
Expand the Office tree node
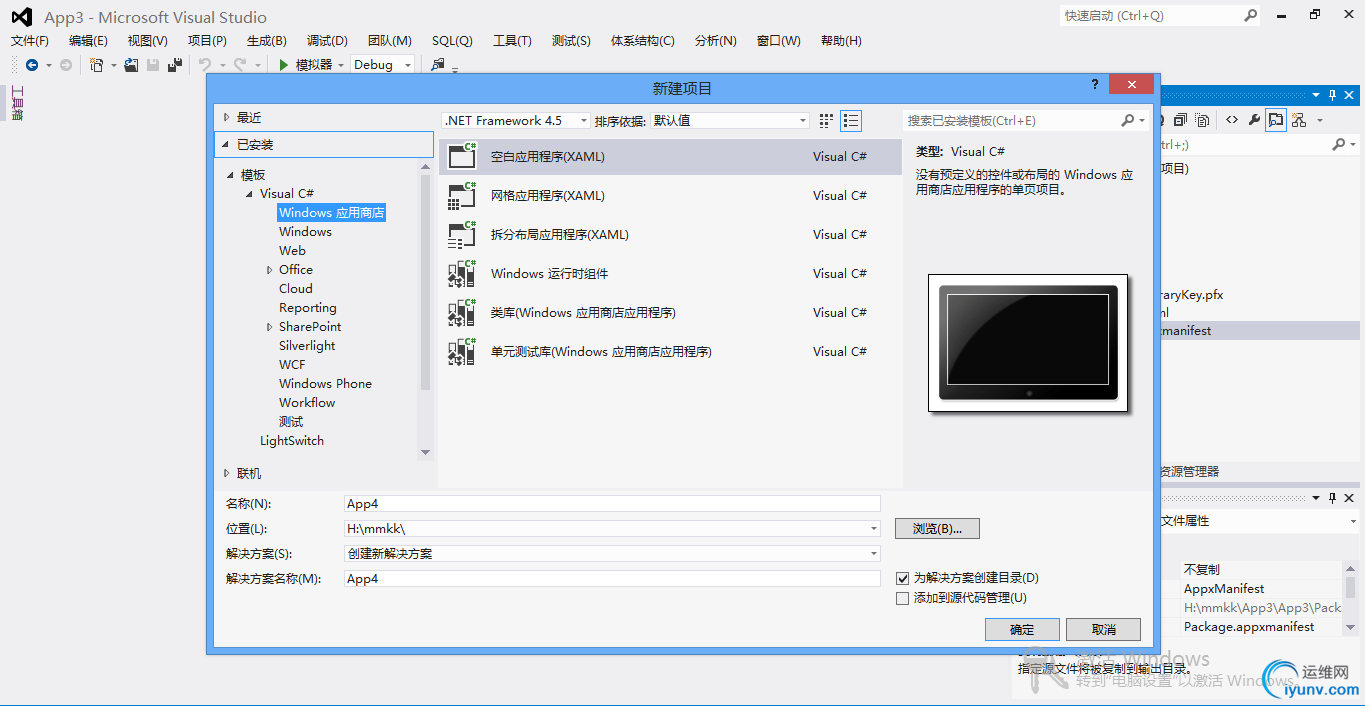click(270, 270)
